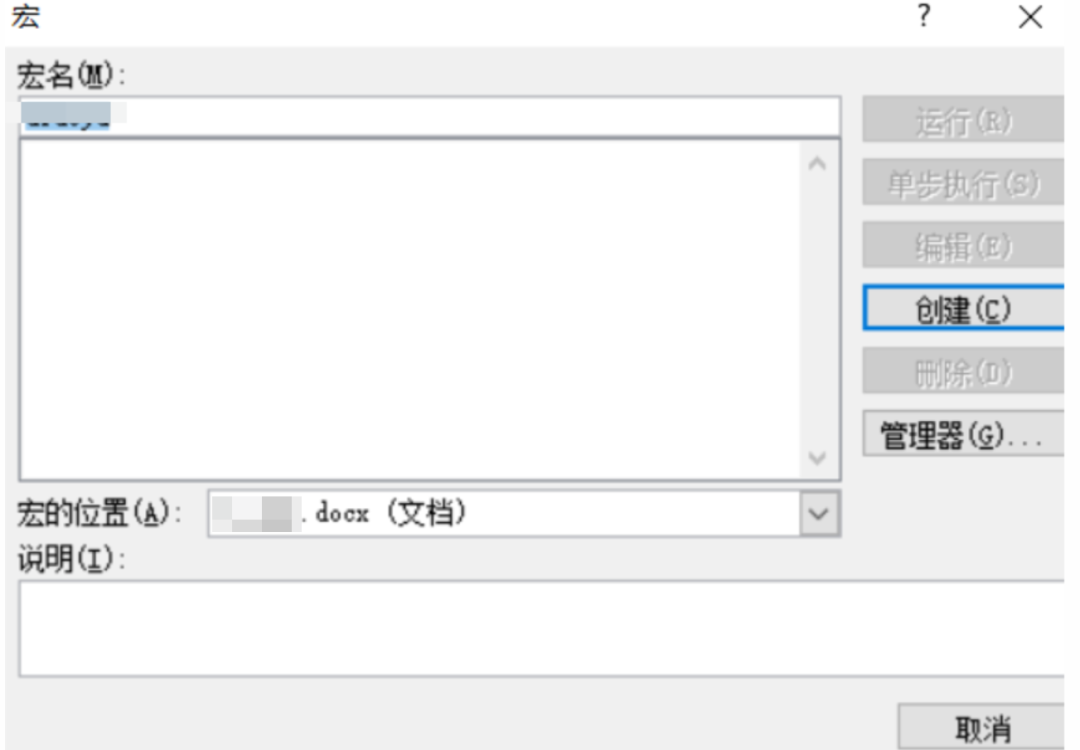Click the 说明(I) label

click(71, 559)
